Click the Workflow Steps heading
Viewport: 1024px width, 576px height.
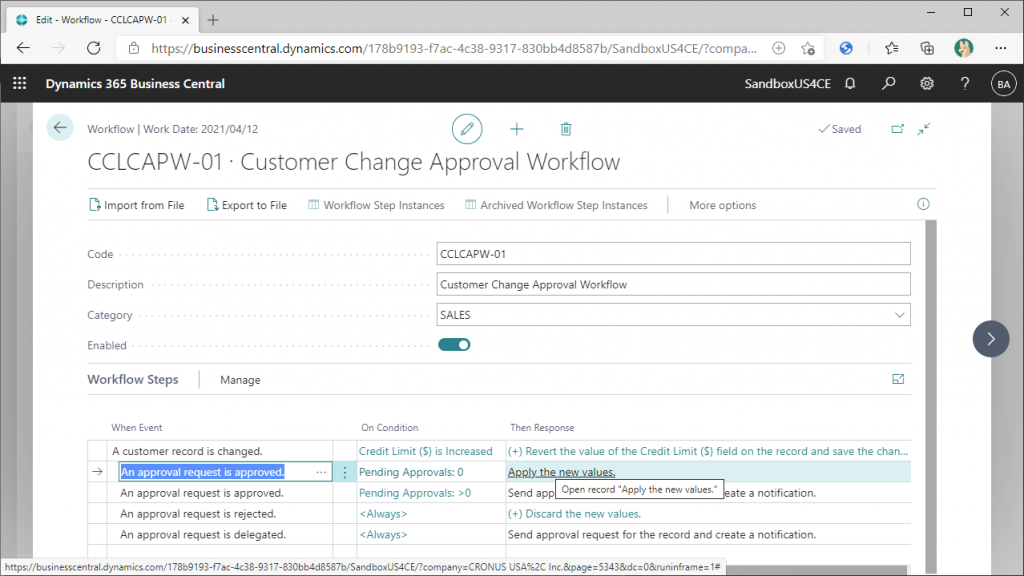[133, 379]
